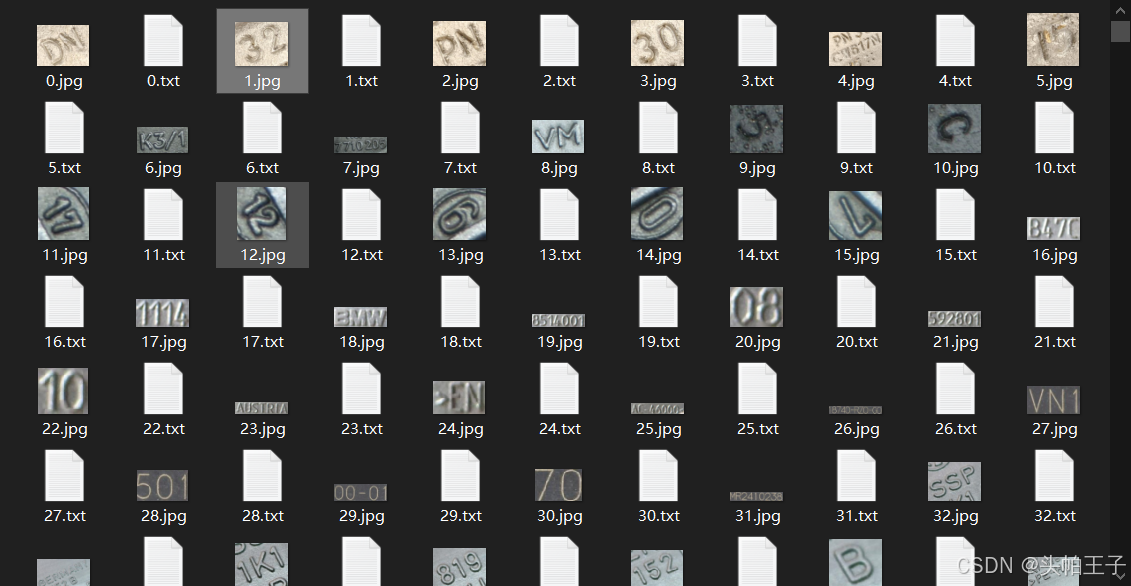Click the file name label 31.jpg
Screen dimensions: 1131x586
(757, 516)
